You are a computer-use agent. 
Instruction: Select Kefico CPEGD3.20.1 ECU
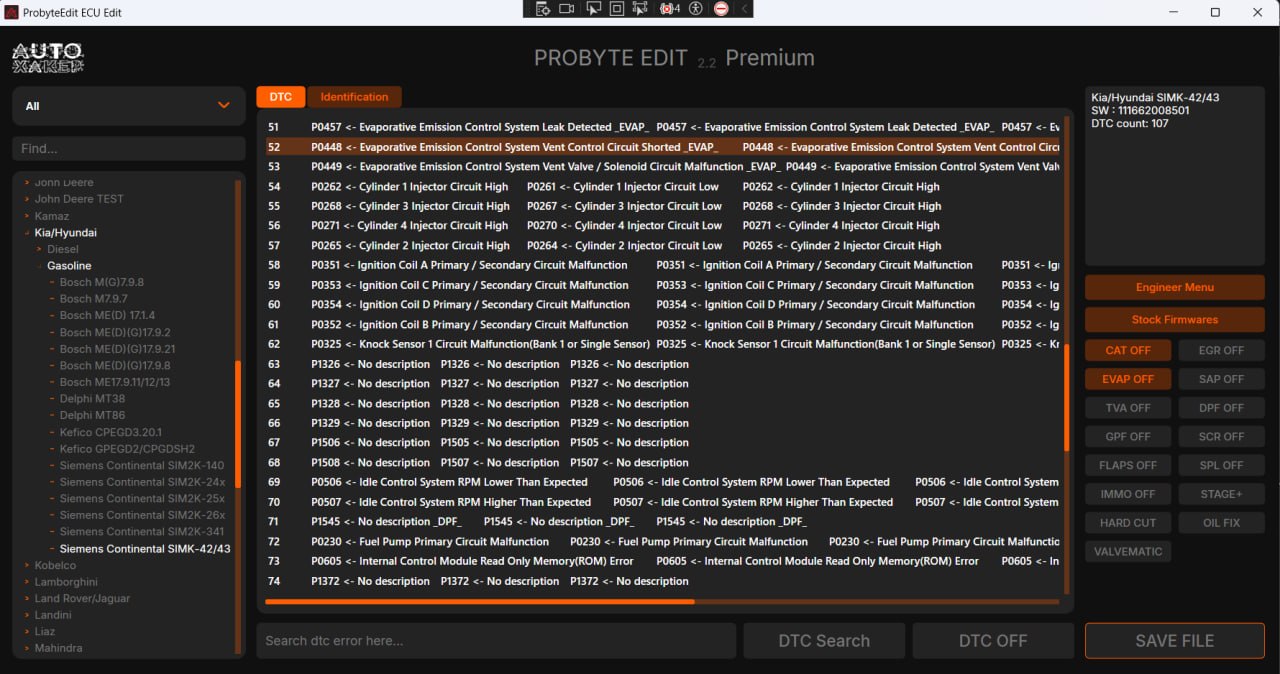point(110,432)
